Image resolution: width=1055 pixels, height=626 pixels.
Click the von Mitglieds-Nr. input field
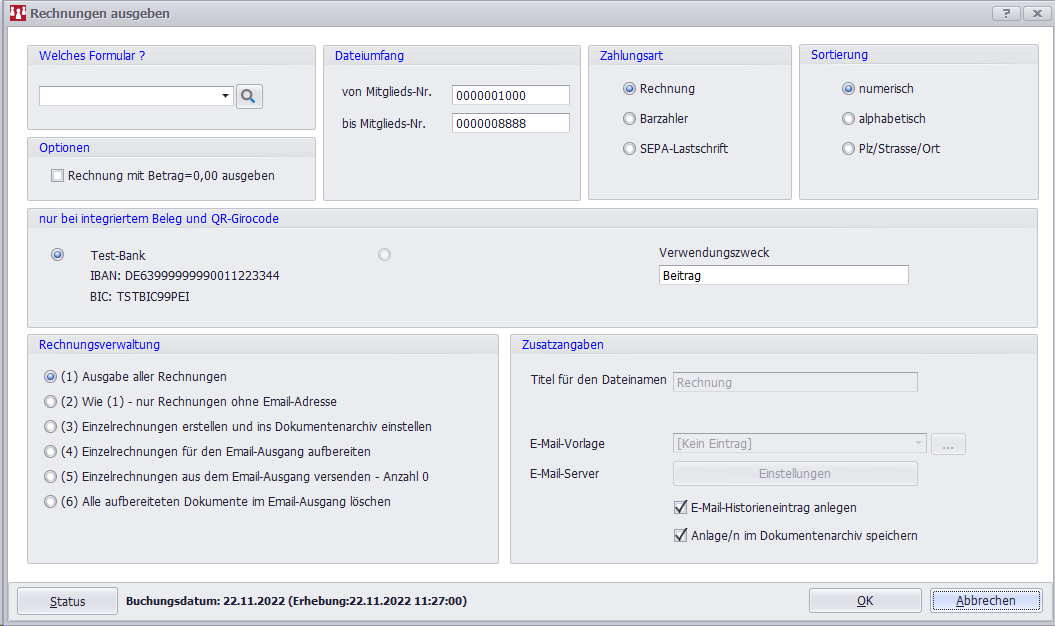(510, 95)
